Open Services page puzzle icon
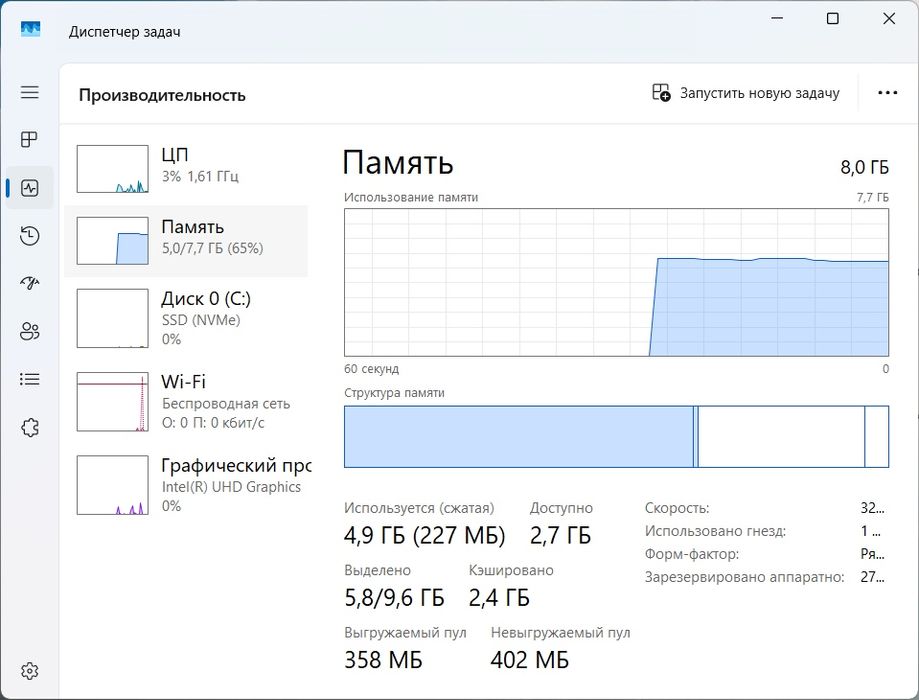 pos(29,427)
